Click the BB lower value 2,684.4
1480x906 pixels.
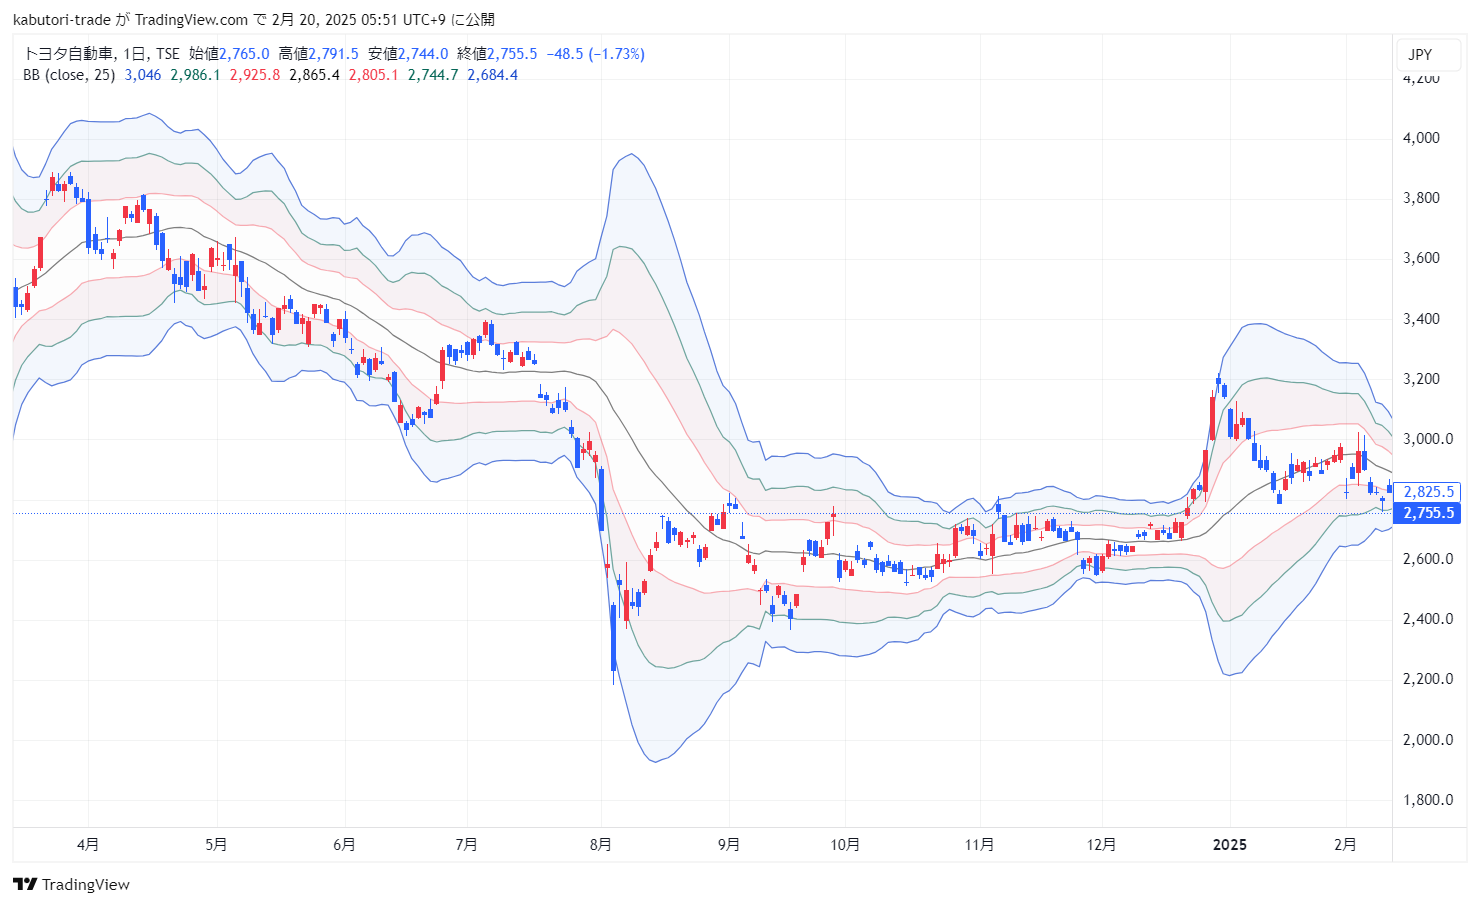493,75
